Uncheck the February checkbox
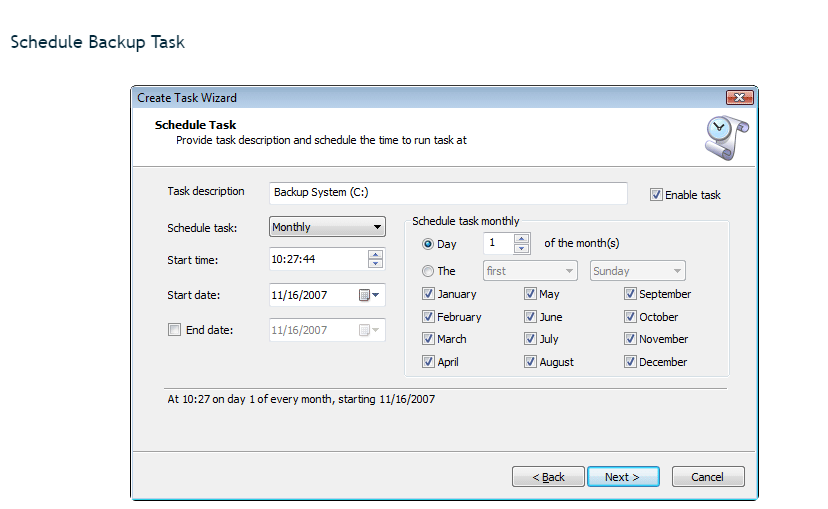The height and width of the screenshot is (509, 828). 428,317
